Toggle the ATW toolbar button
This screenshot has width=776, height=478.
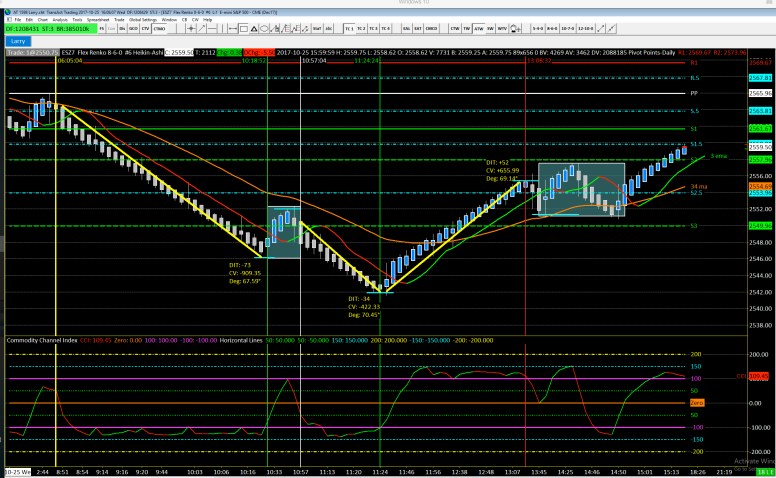point(478,29)
